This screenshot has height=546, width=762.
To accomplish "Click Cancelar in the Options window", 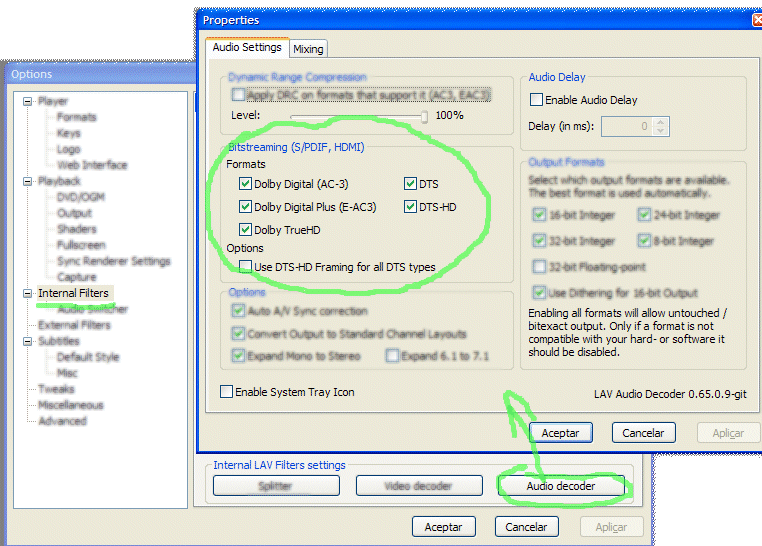I will (526, 527).
